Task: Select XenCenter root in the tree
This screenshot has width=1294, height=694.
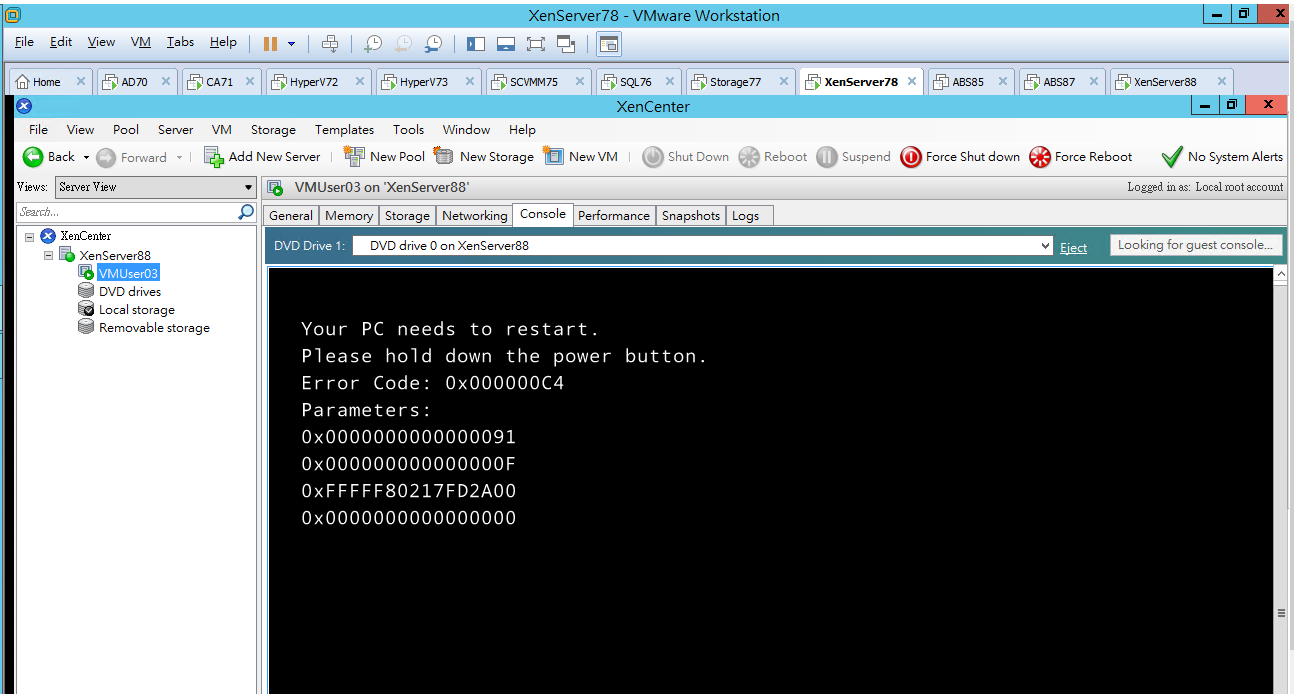Action: tap(86, 236)
